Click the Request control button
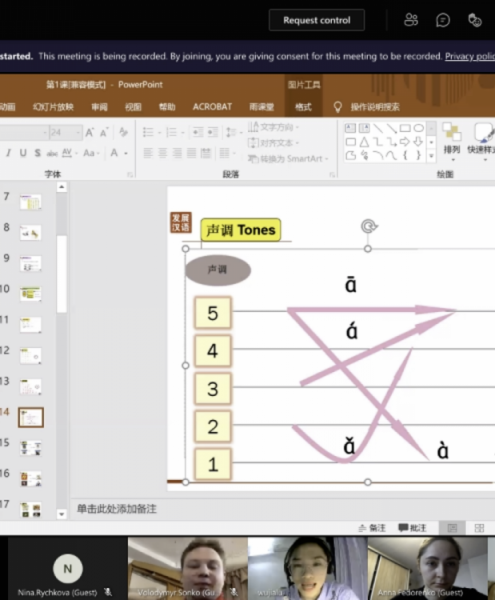This screenshot has width=495, height=600. pos(317,20)
